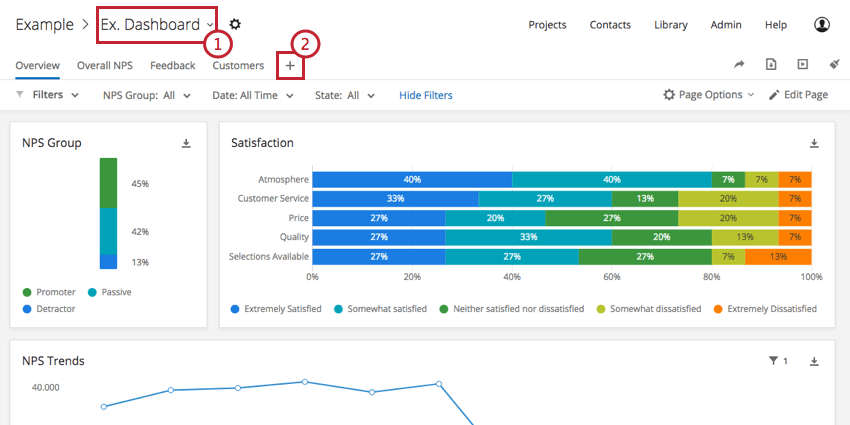The width and height of the screenshot is (850, 425).
Task: Click the Customer Service row label
Action: (273, 198)
